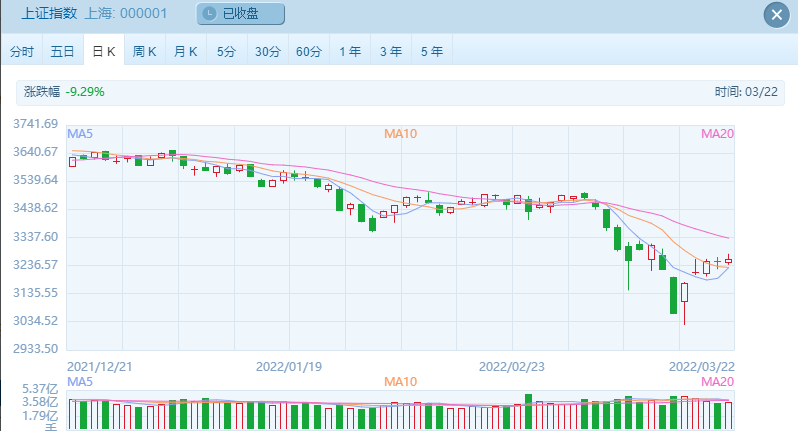Click the 3034.52 price axis label
Viewport: 798px width, 431px height.
[x=36, y=321]
